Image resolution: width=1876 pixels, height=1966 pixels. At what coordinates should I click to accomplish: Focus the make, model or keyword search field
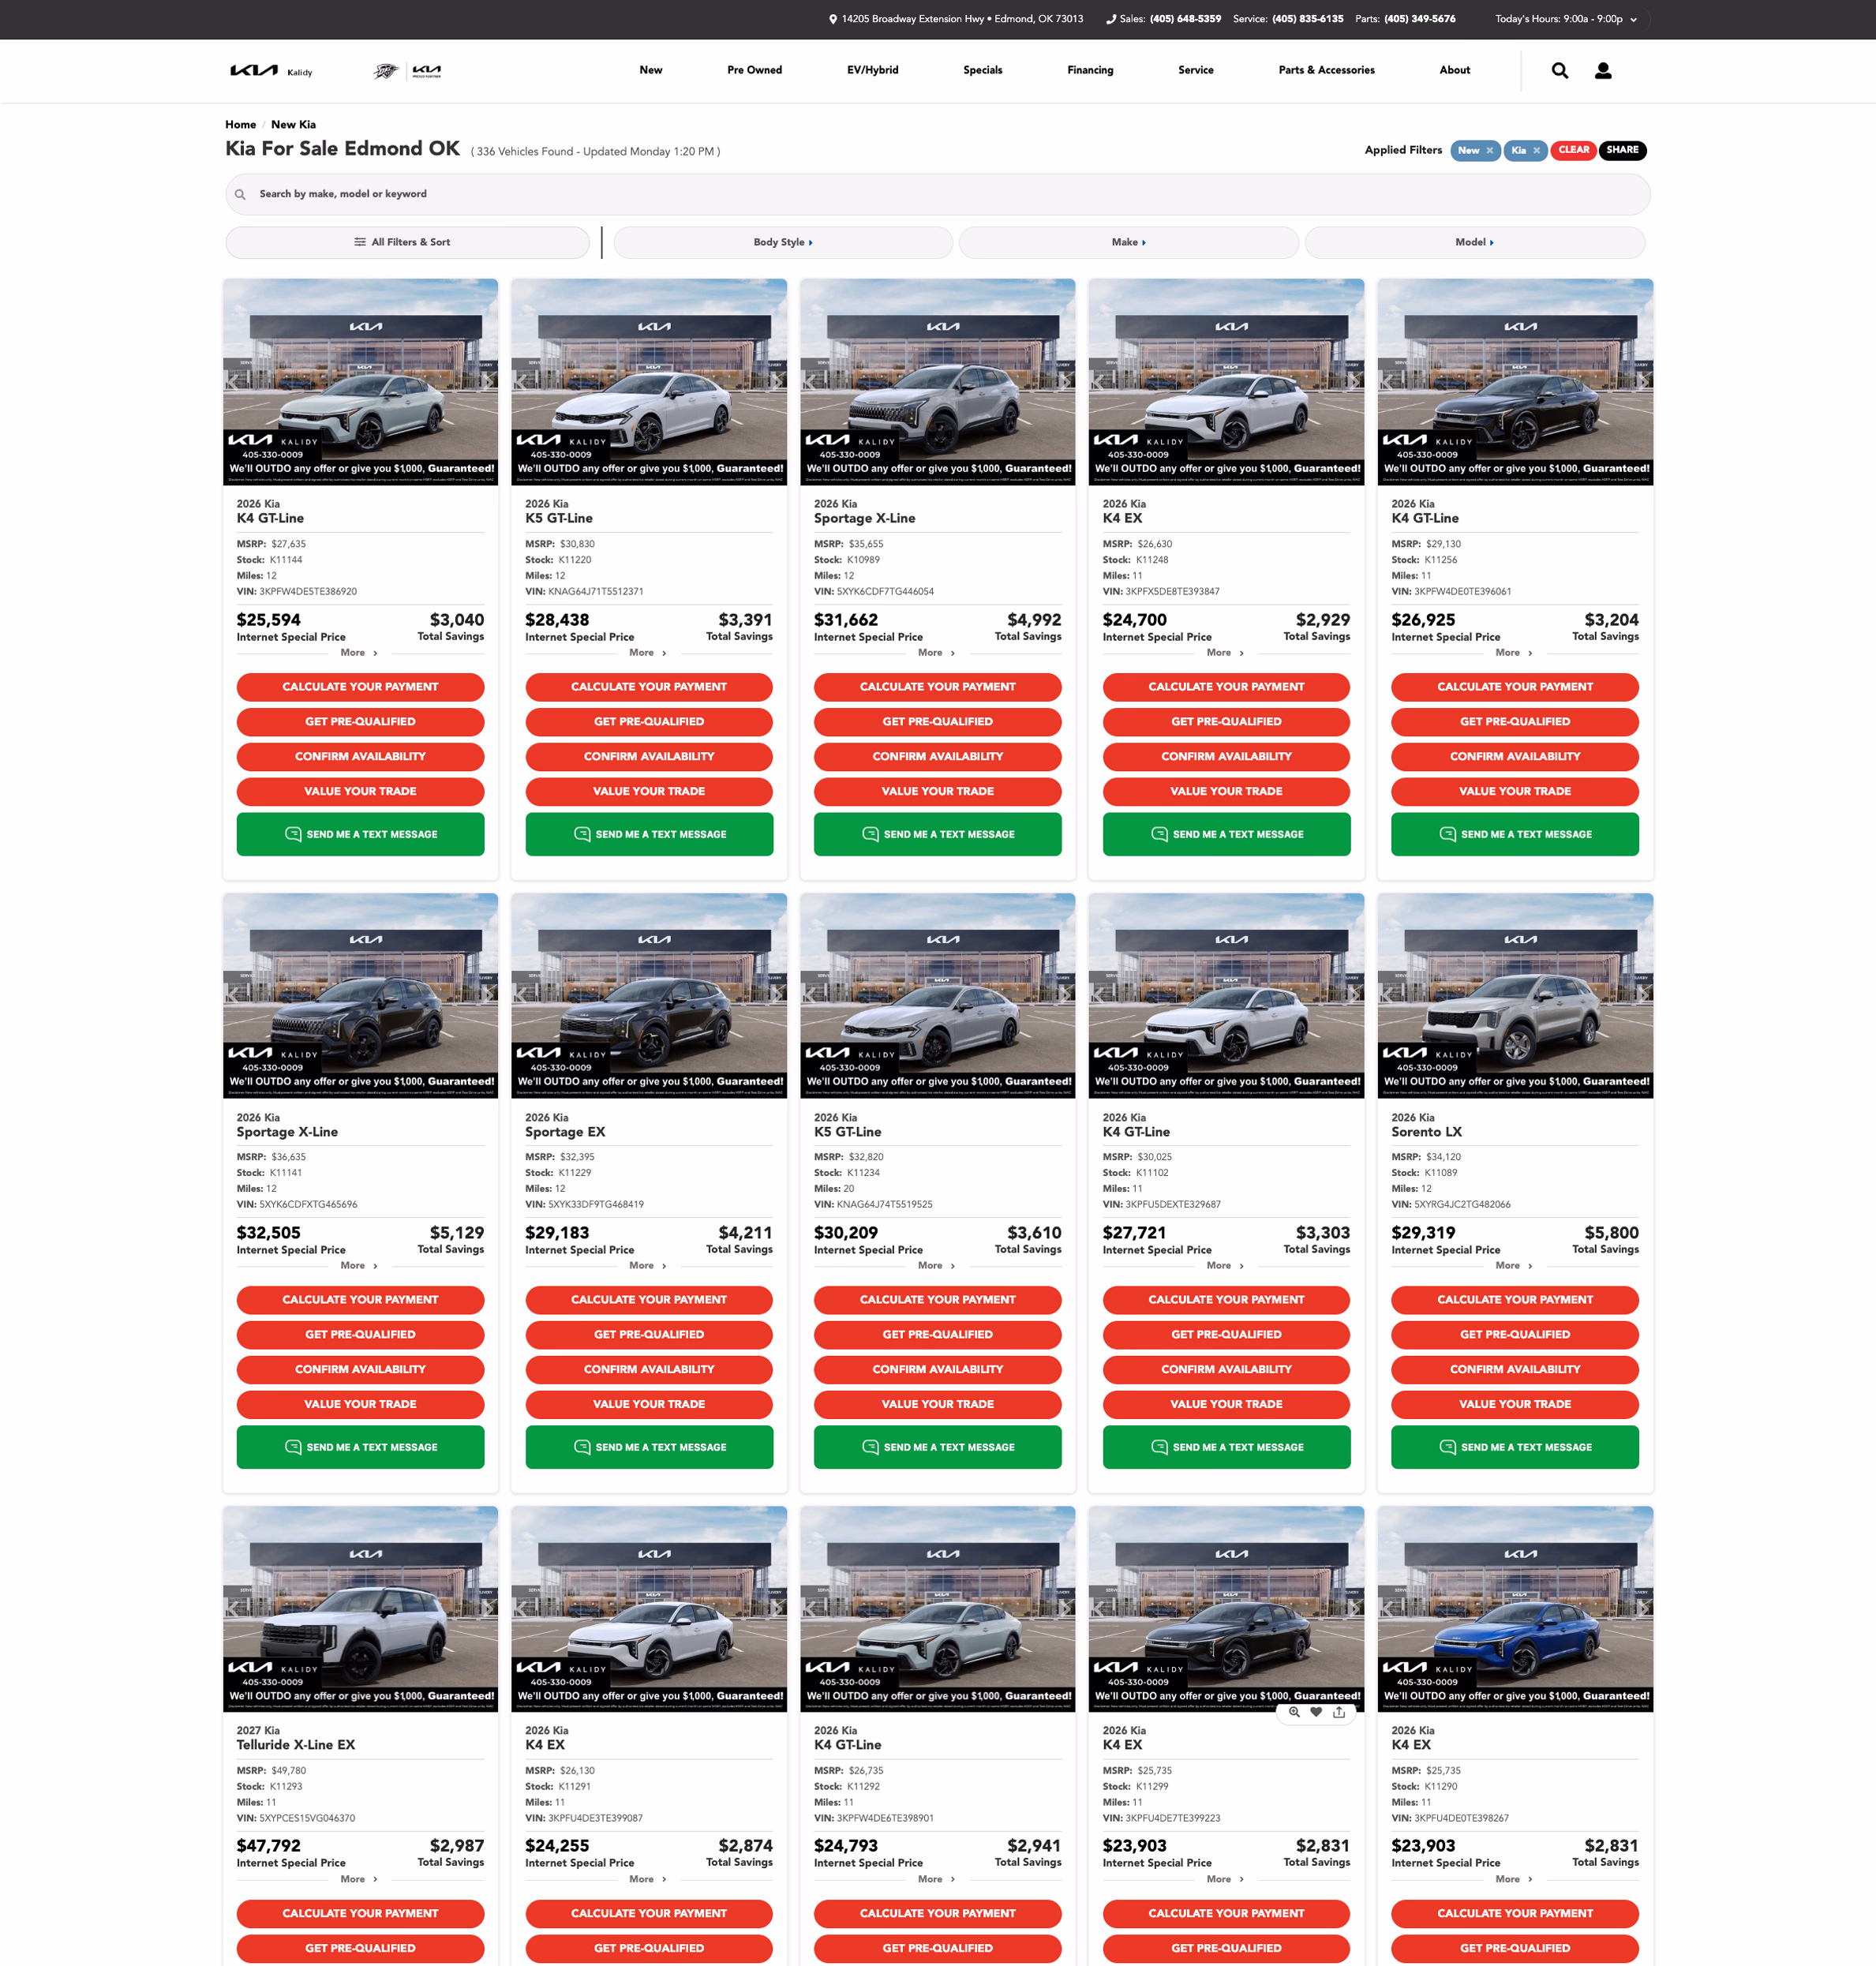click(x=937, y=195)
